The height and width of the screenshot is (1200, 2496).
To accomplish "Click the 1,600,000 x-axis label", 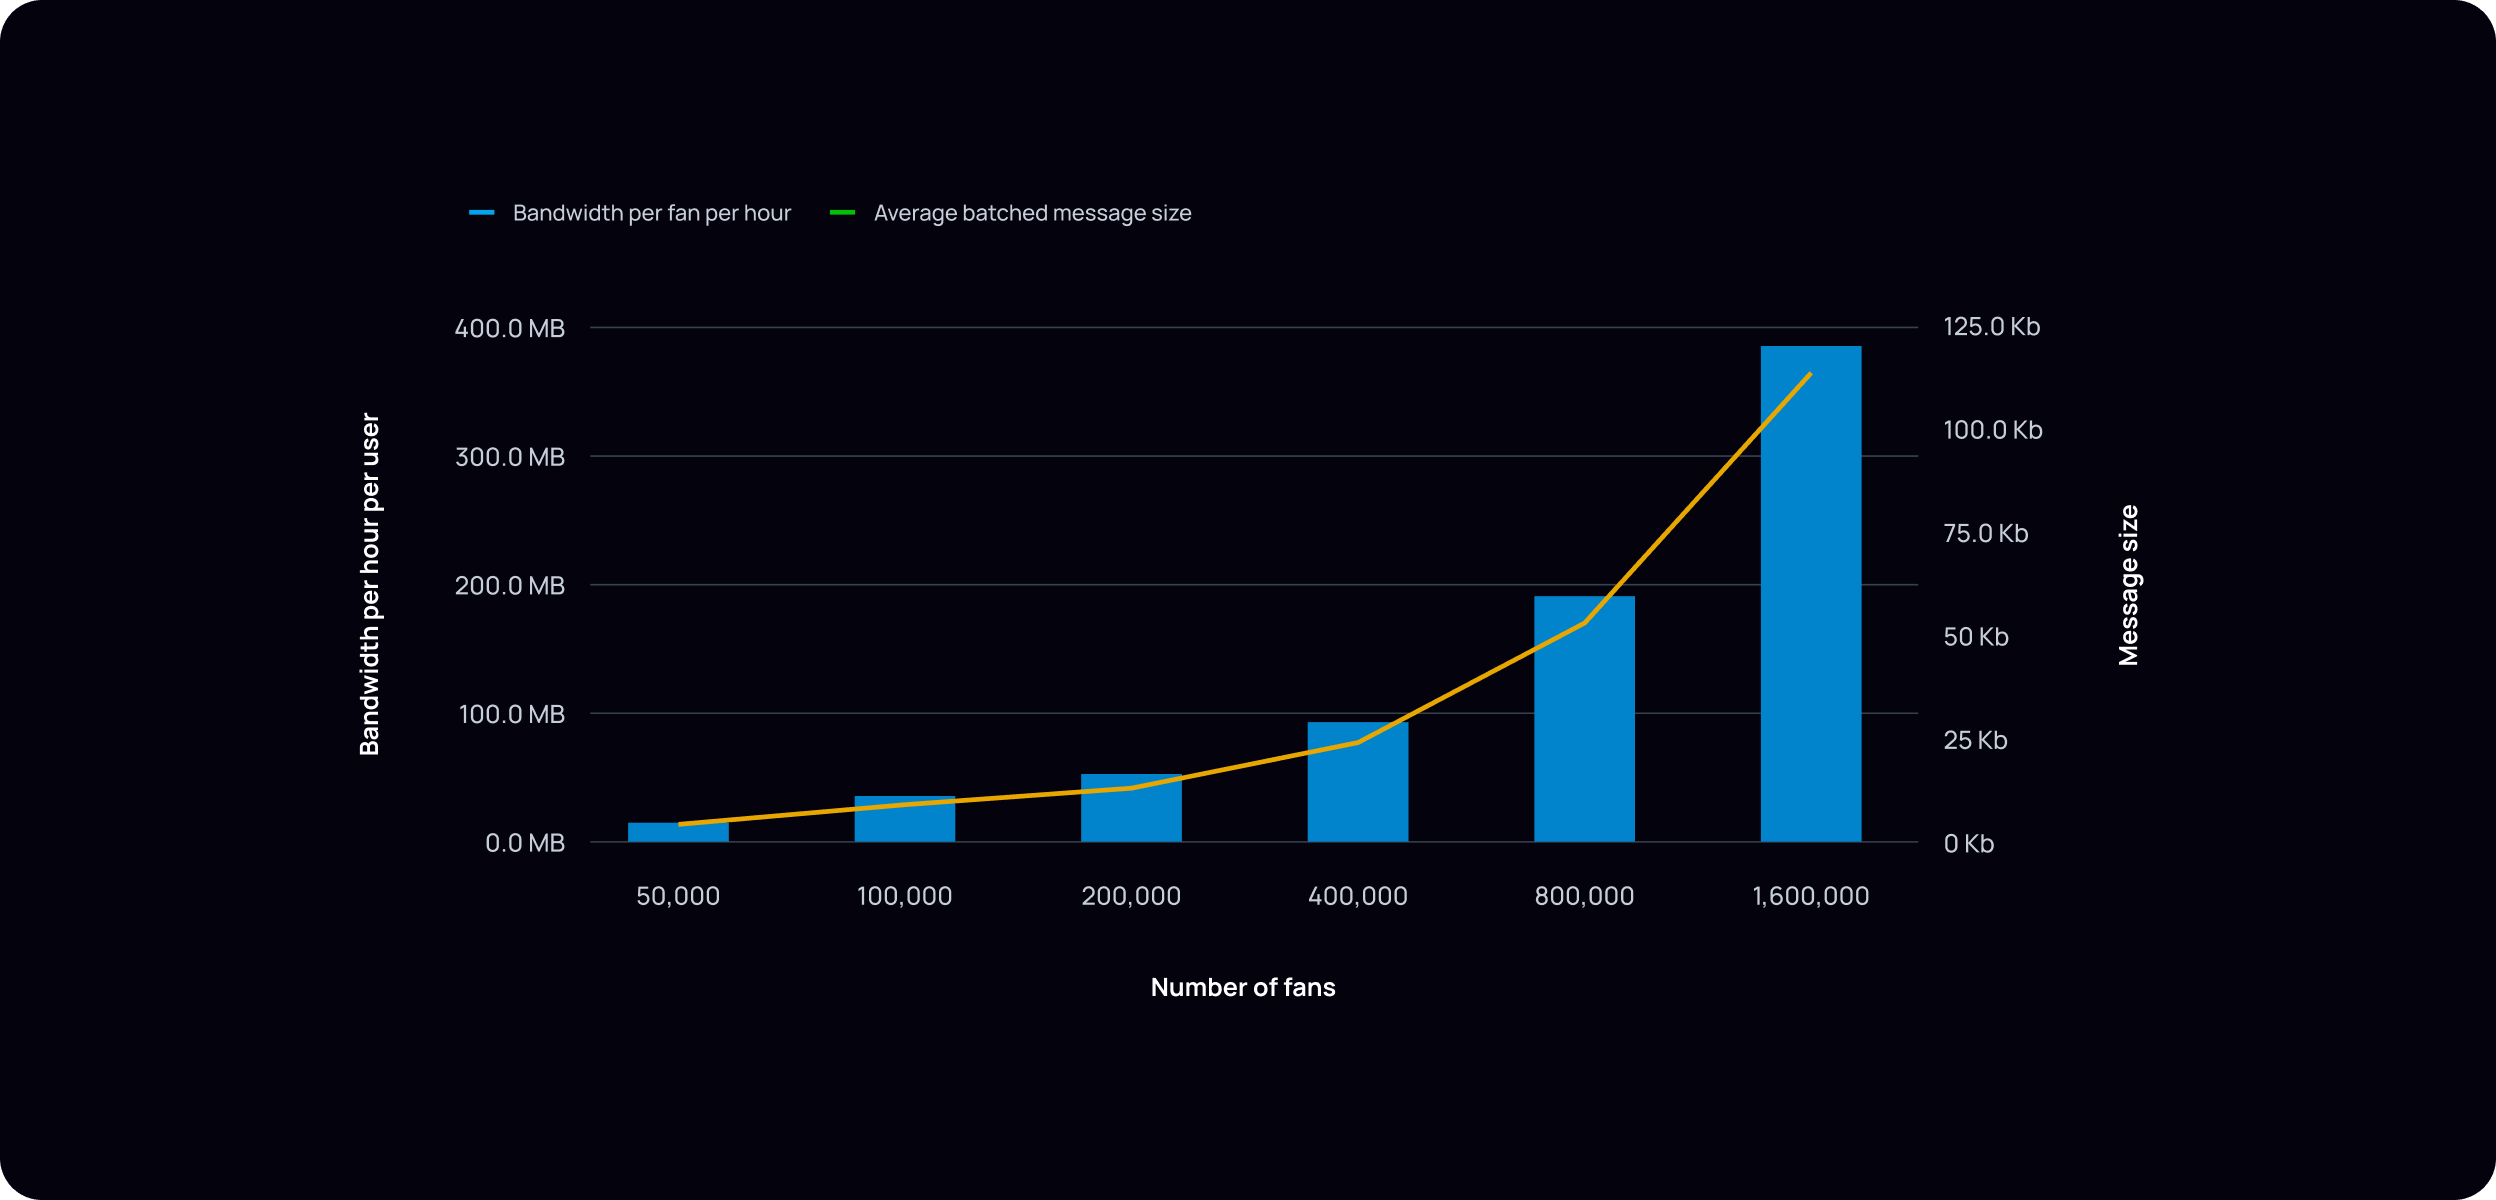I will click(x=1810, y=896).
